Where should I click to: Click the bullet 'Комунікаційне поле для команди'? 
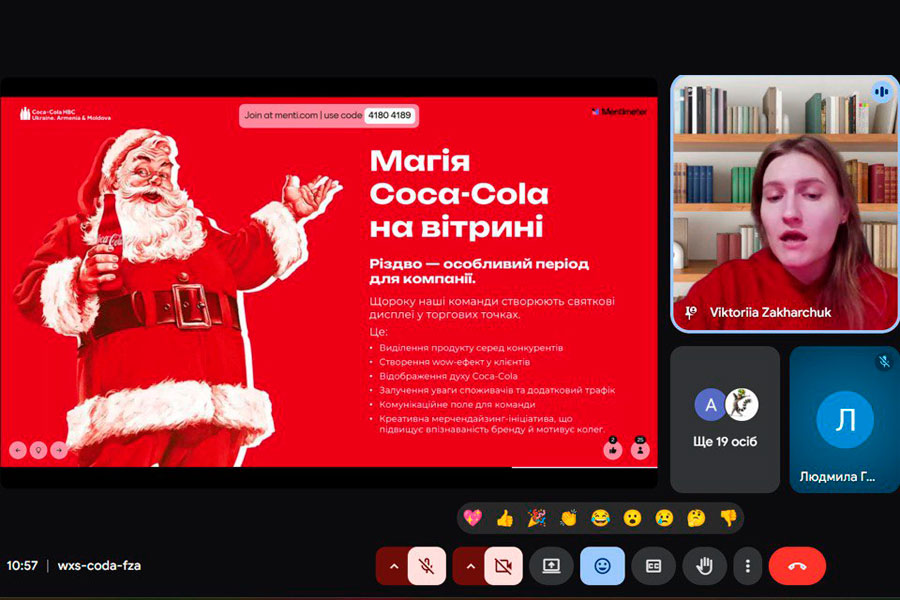pos(457,404)
